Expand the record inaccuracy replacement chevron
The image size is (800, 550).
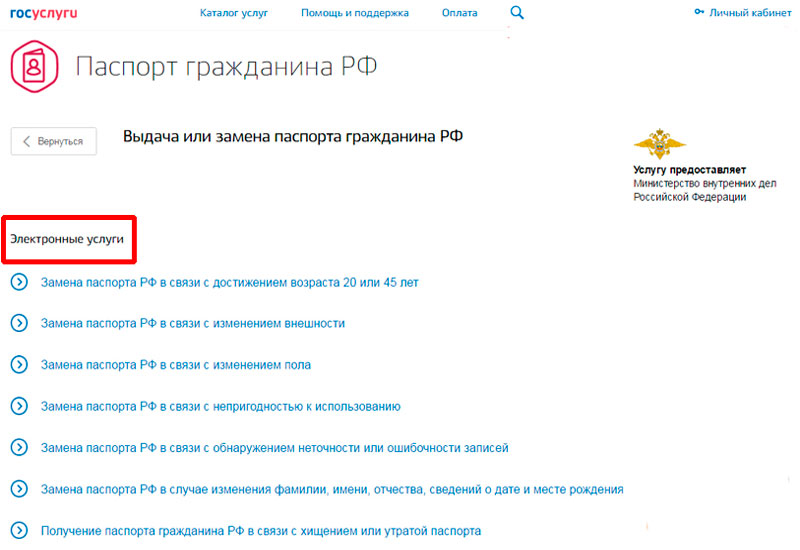[x=18, y=447]
